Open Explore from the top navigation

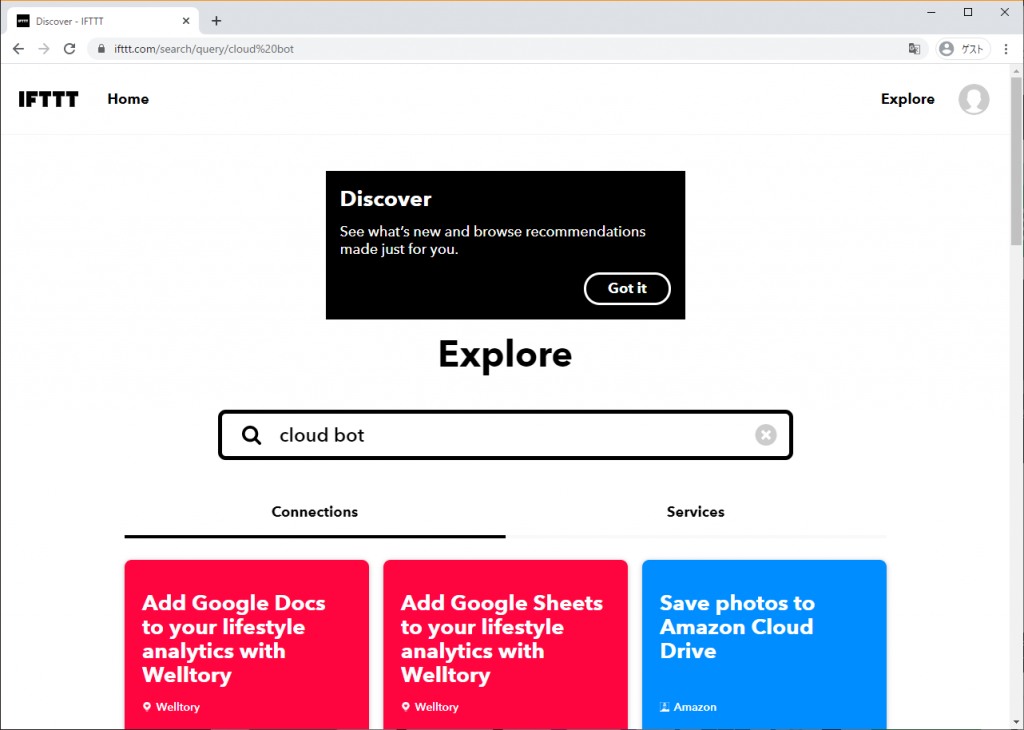[907, 99]
